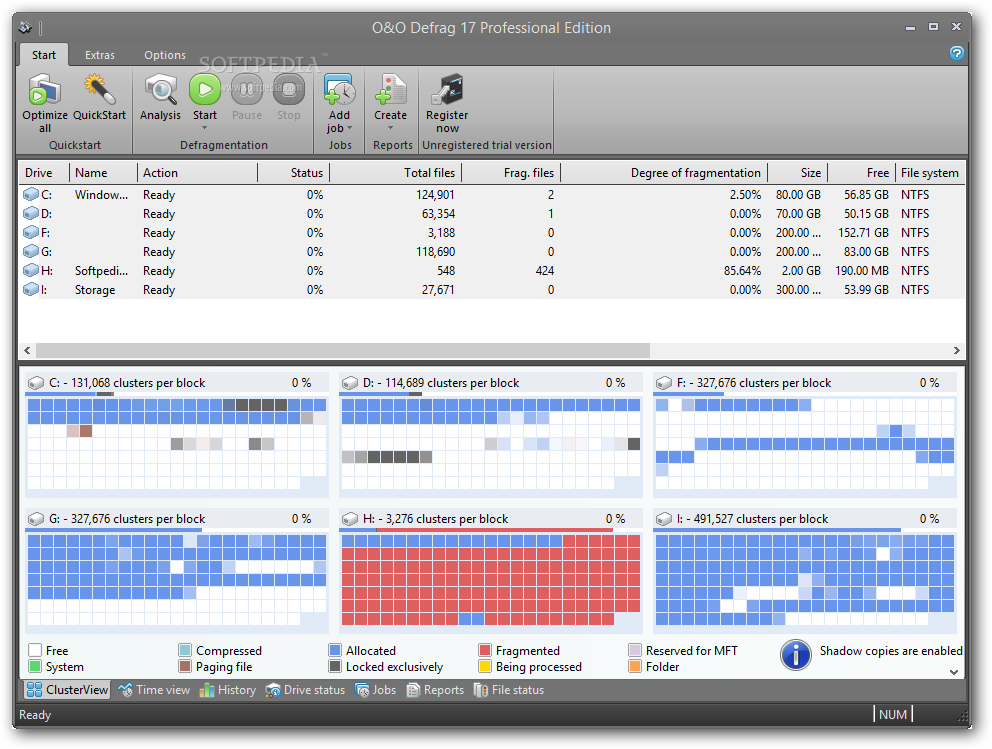Click the blue info icon for shadow copies

click(796, 655)
